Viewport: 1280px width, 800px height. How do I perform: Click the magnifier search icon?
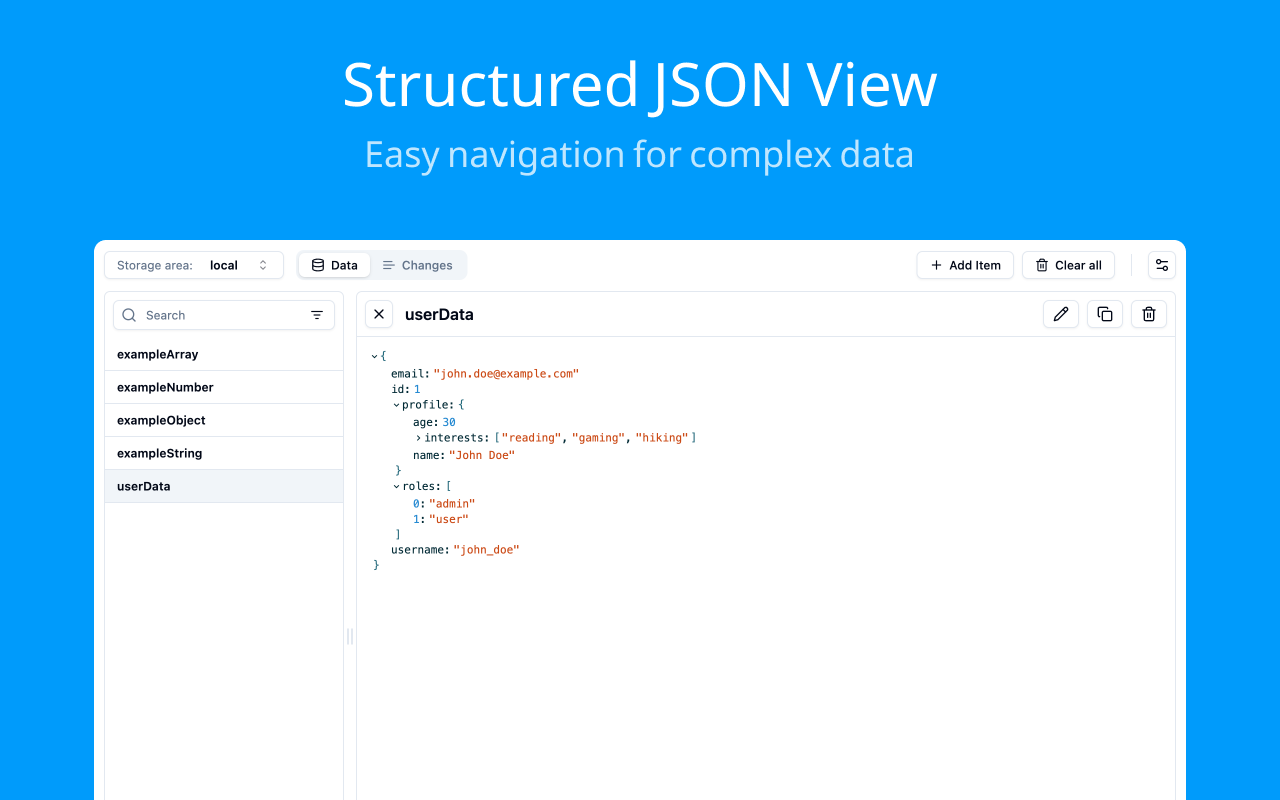pos(129,315)
